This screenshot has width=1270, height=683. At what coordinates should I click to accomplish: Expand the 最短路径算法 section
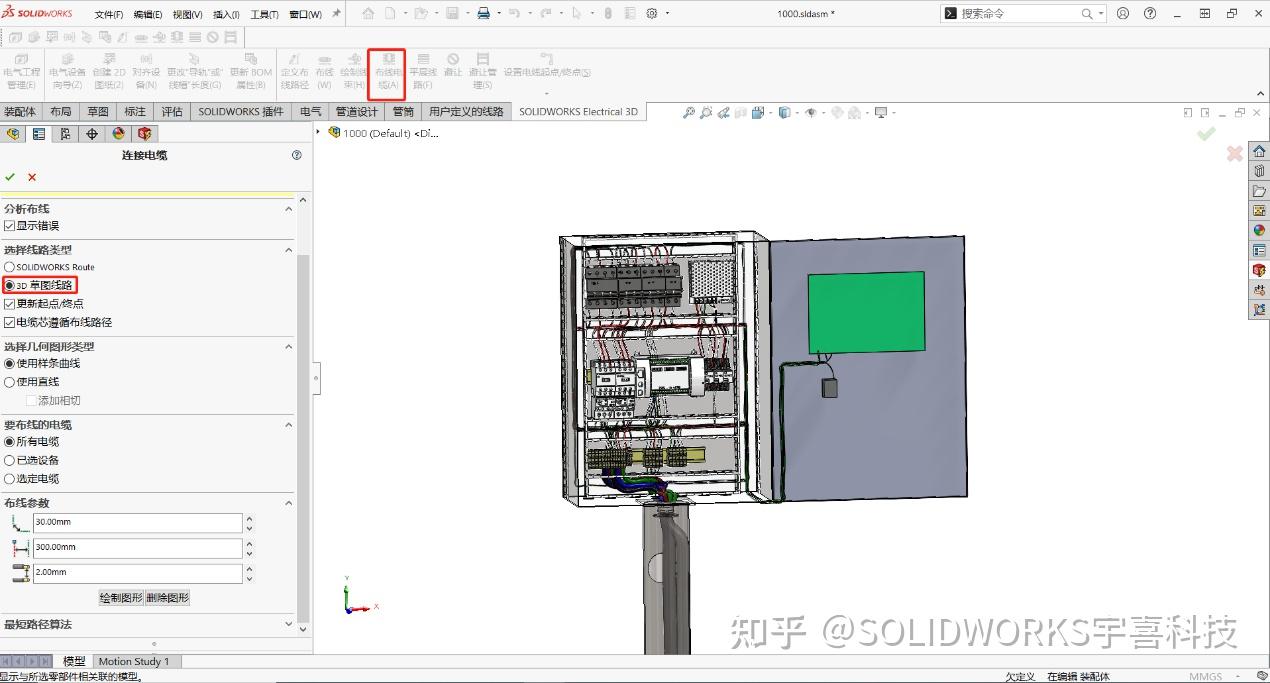coord(289,624)
